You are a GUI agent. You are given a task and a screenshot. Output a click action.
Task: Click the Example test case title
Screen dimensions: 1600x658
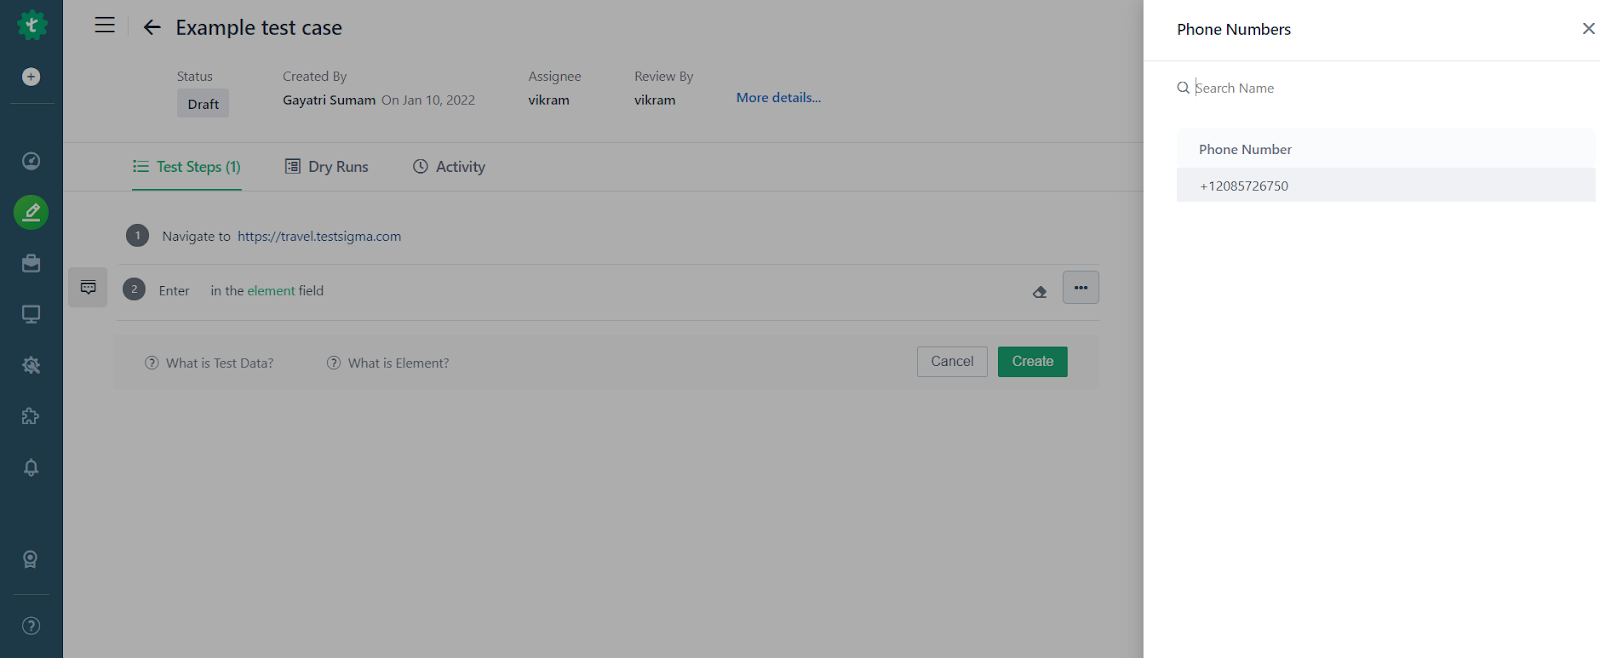(x=259, y=28)
